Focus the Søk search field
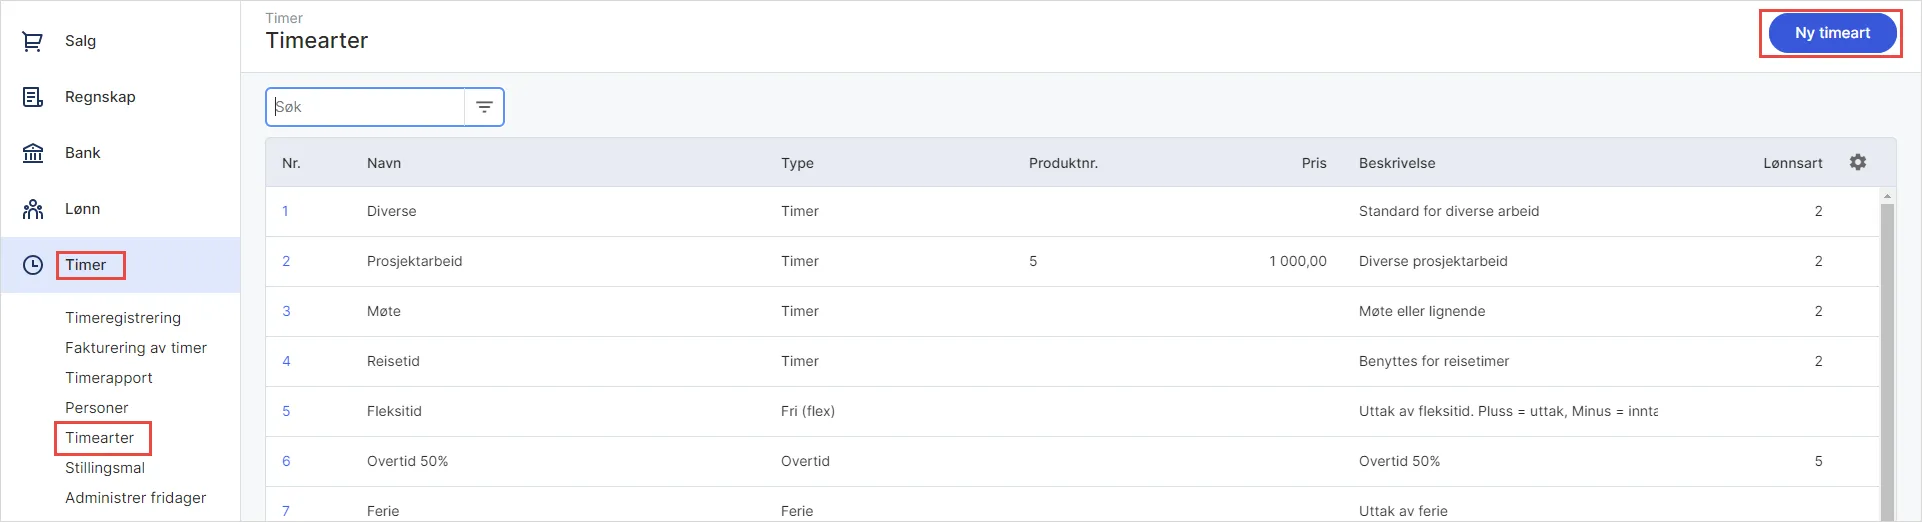 coord(366,107)
